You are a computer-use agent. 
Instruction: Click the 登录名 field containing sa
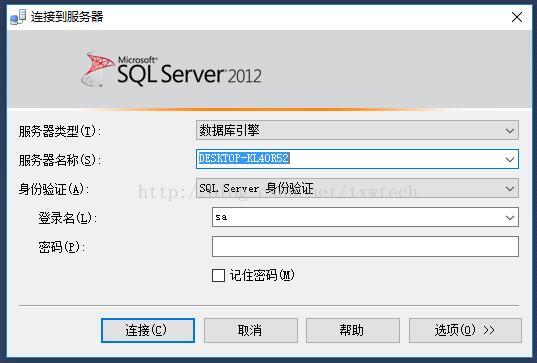365,217
